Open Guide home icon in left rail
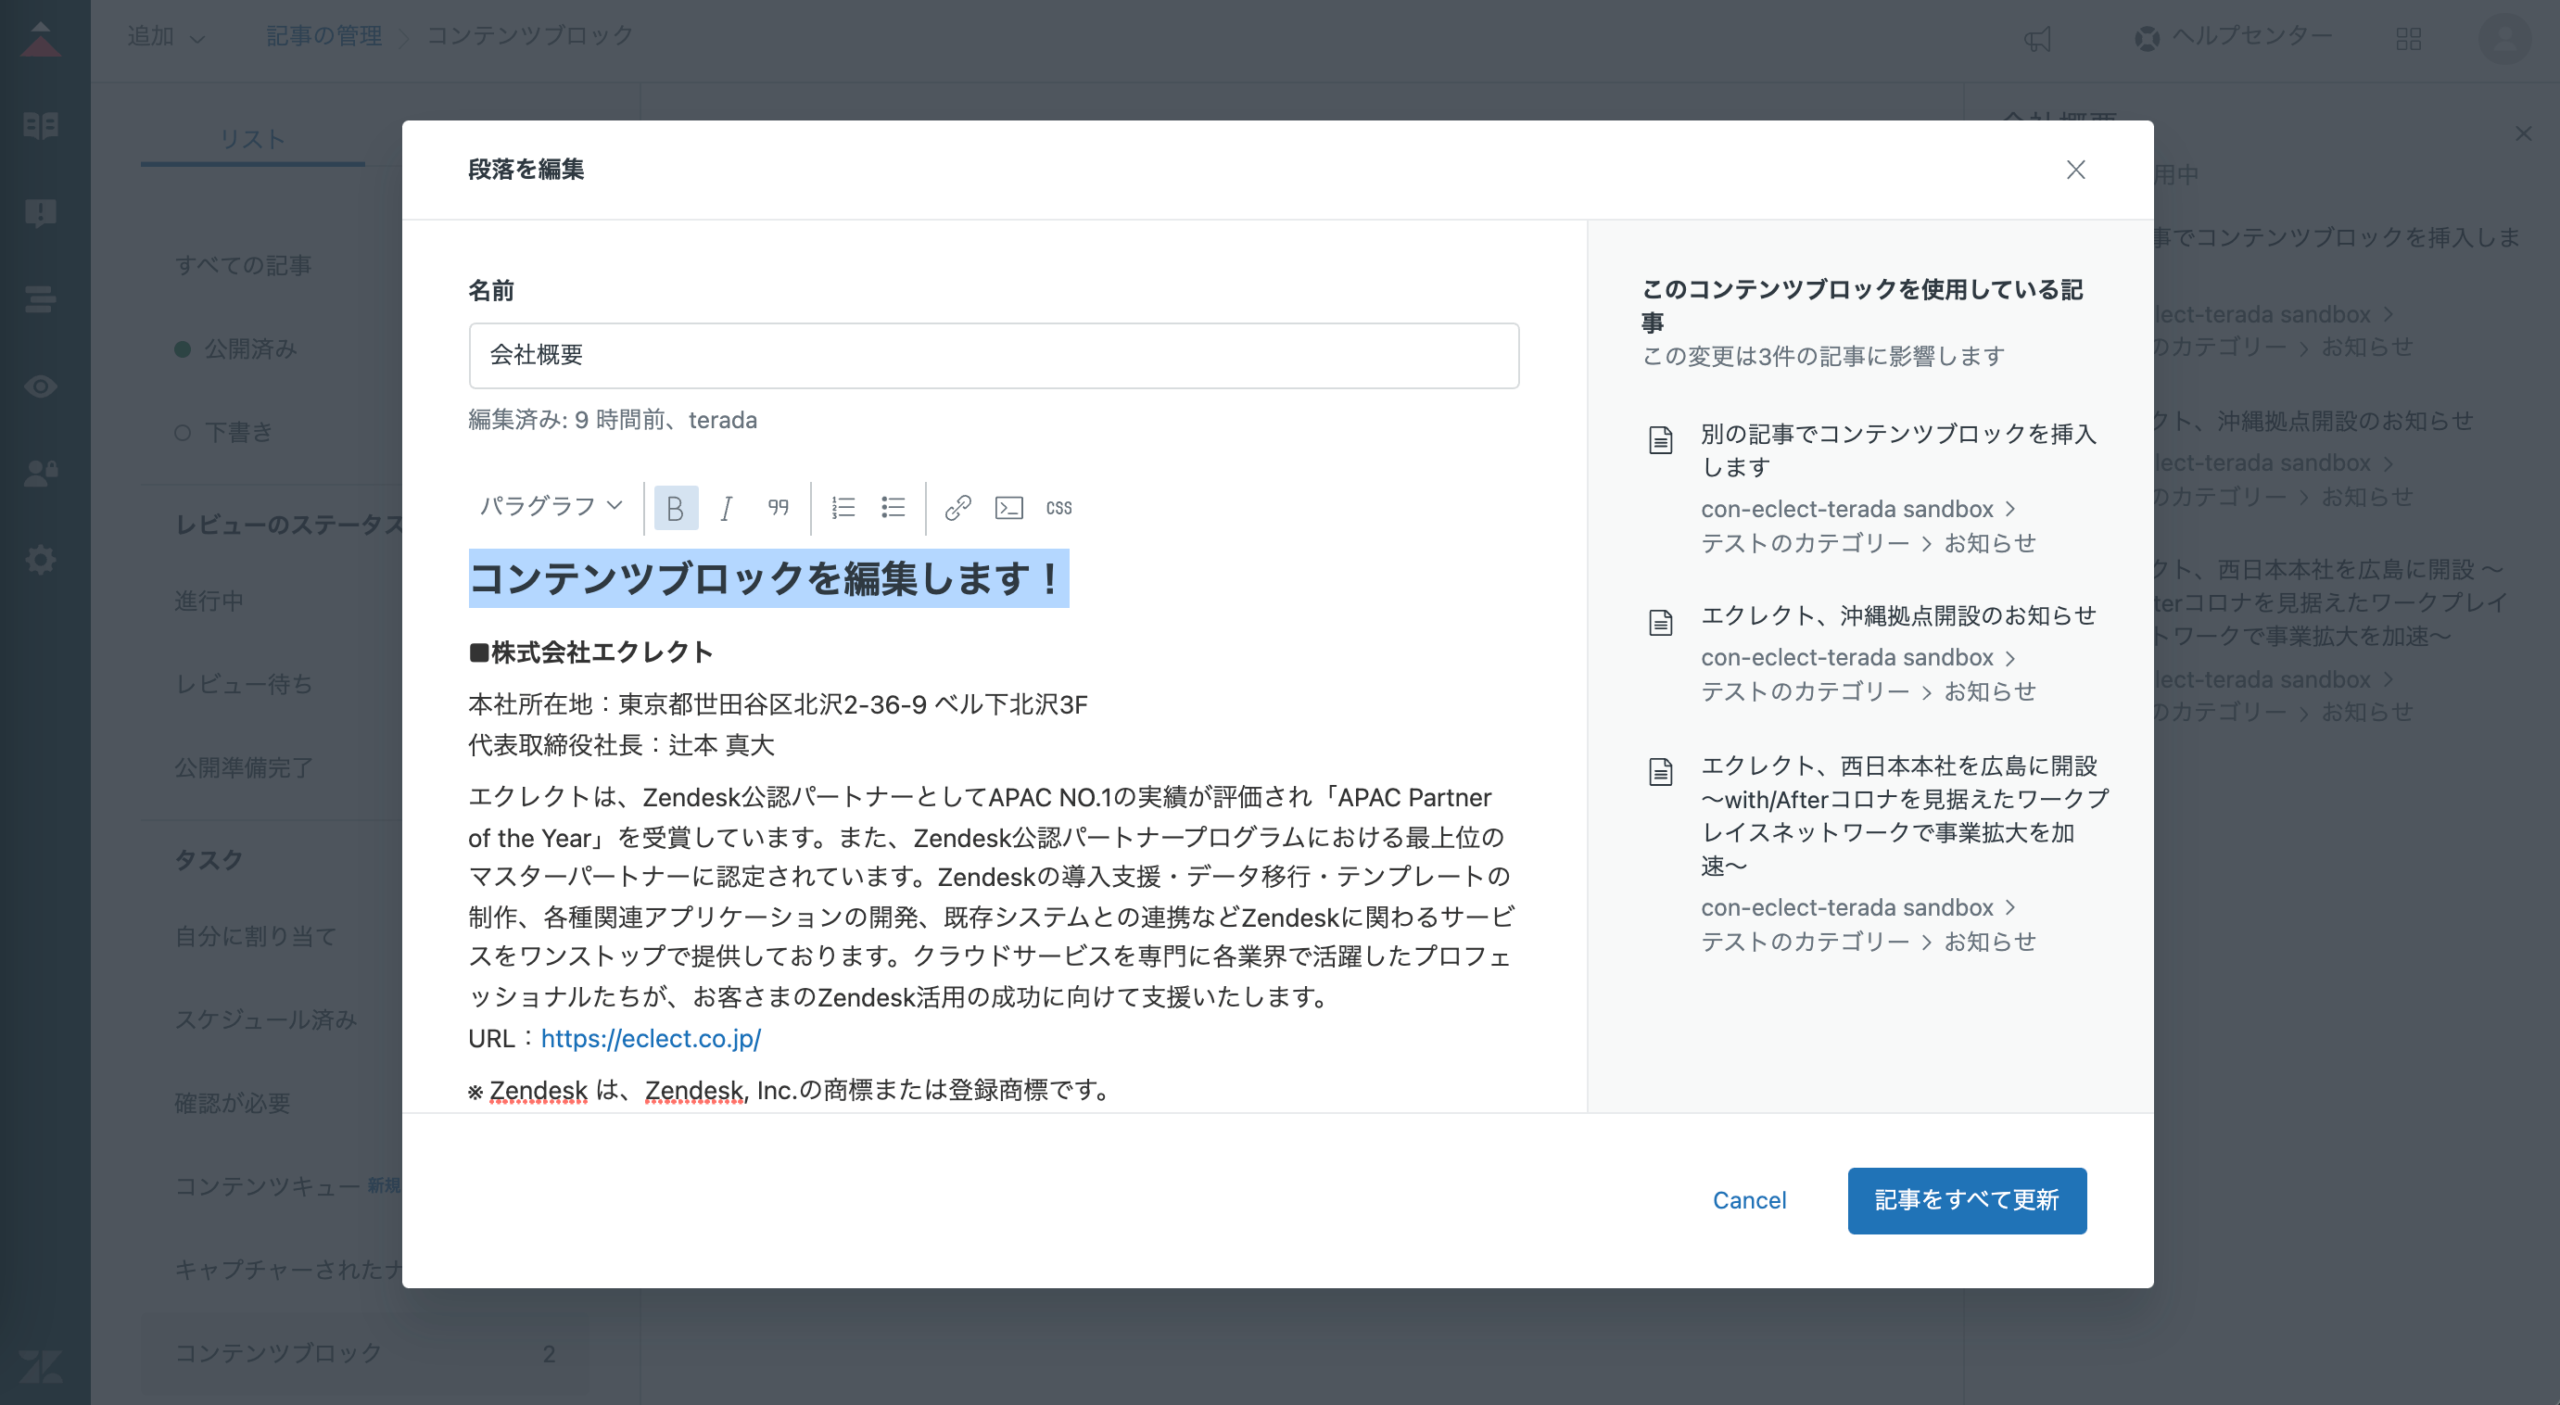Viewport: 2560px width, 1405px height. pos(41,39)
